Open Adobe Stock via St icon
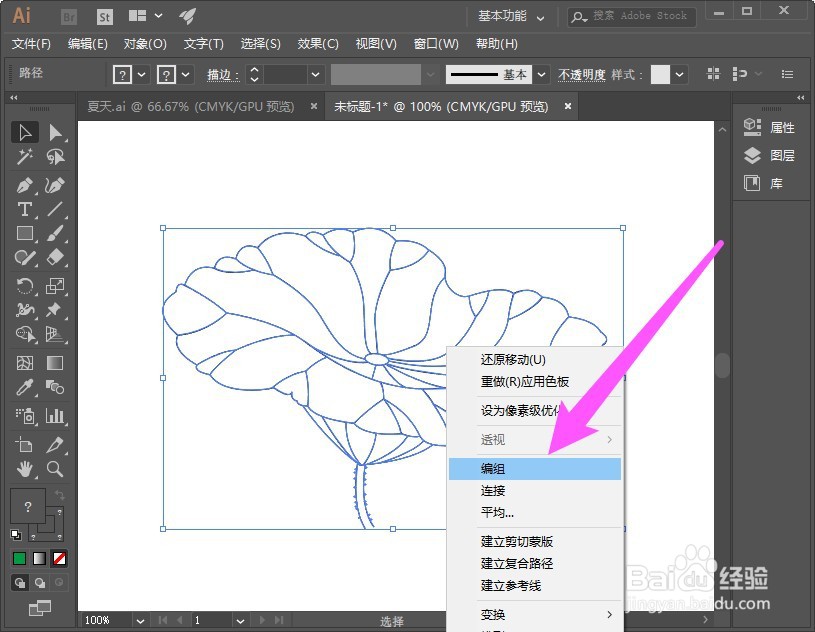 [x=104, y=17]
